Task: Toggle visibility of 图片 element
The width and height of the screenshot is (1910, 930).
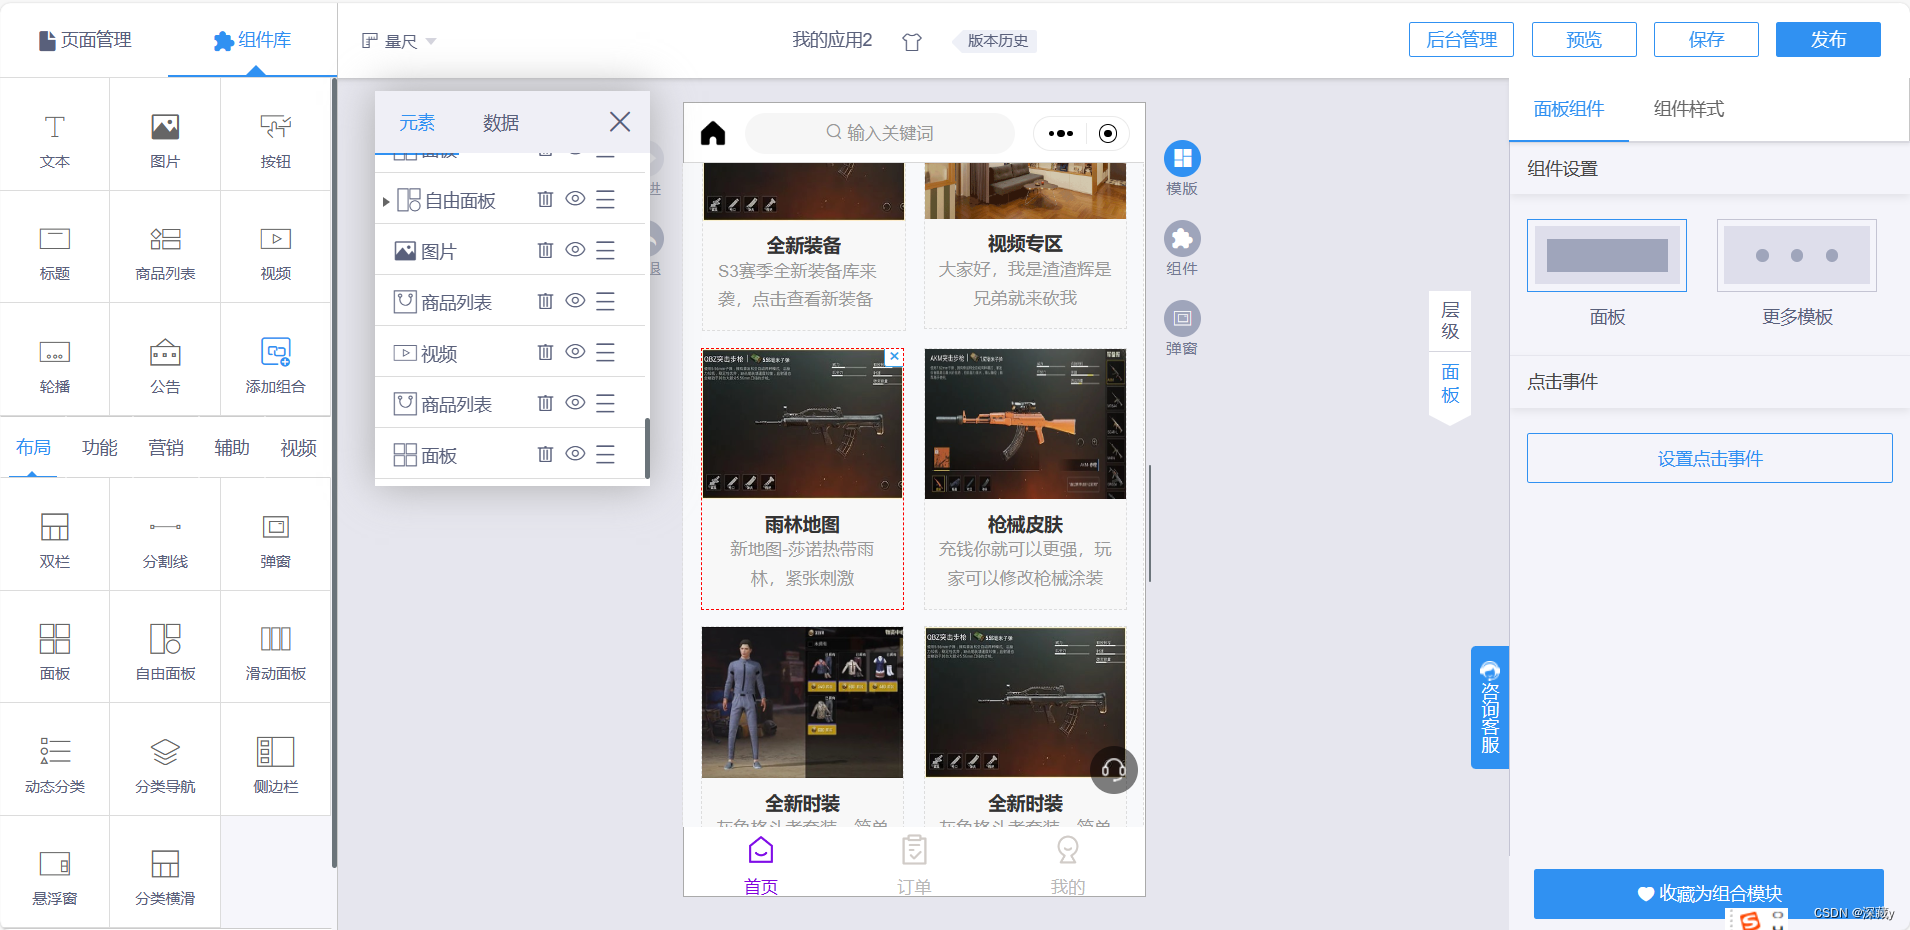Action: [575, 250]
